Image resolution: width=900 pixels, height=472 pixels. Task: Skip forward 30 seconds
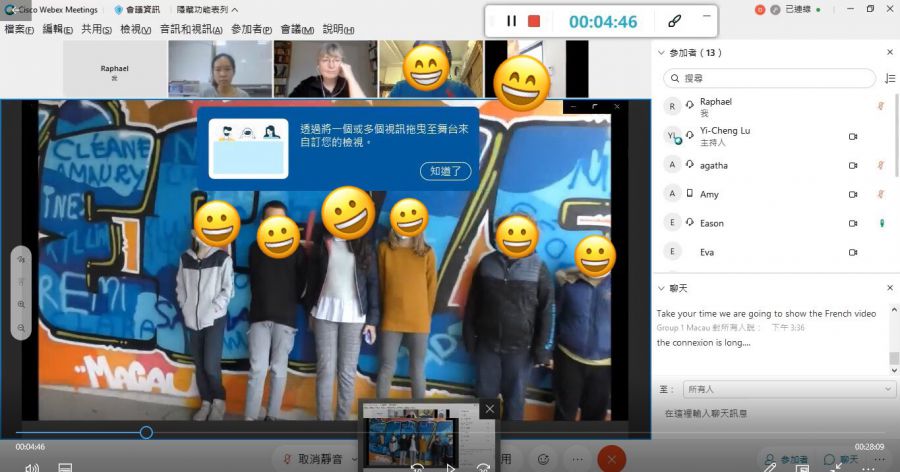pos(484,467)
